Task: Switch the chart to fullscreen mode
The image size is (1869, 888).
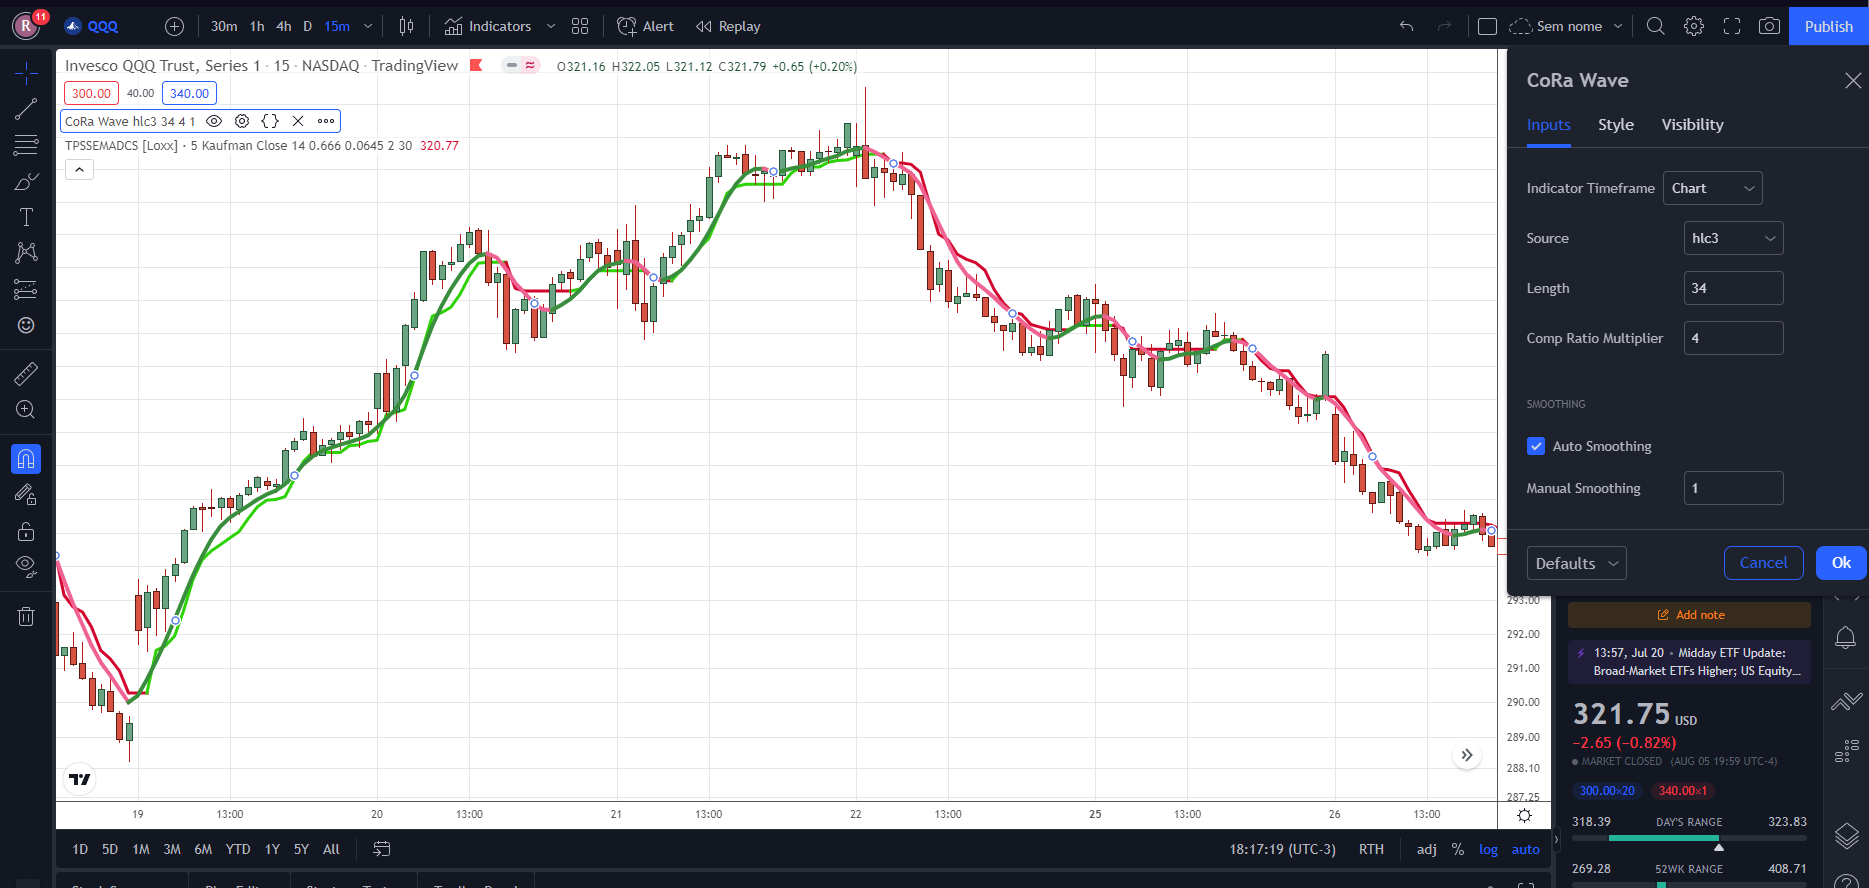Action: (x=1732, y=26)
